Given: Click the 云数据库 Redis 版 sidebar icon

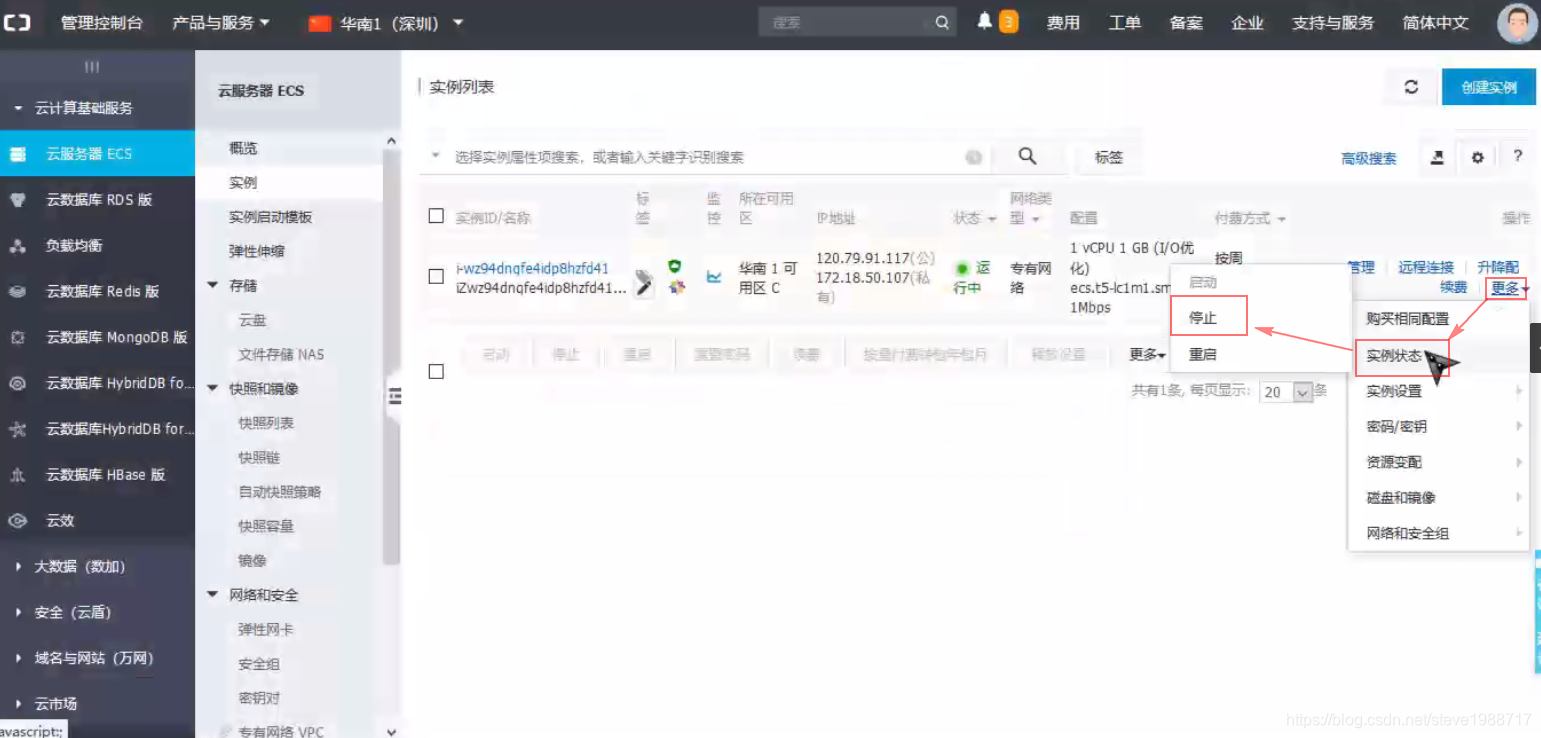Looking at the screenshot, I should coord(17,292).
